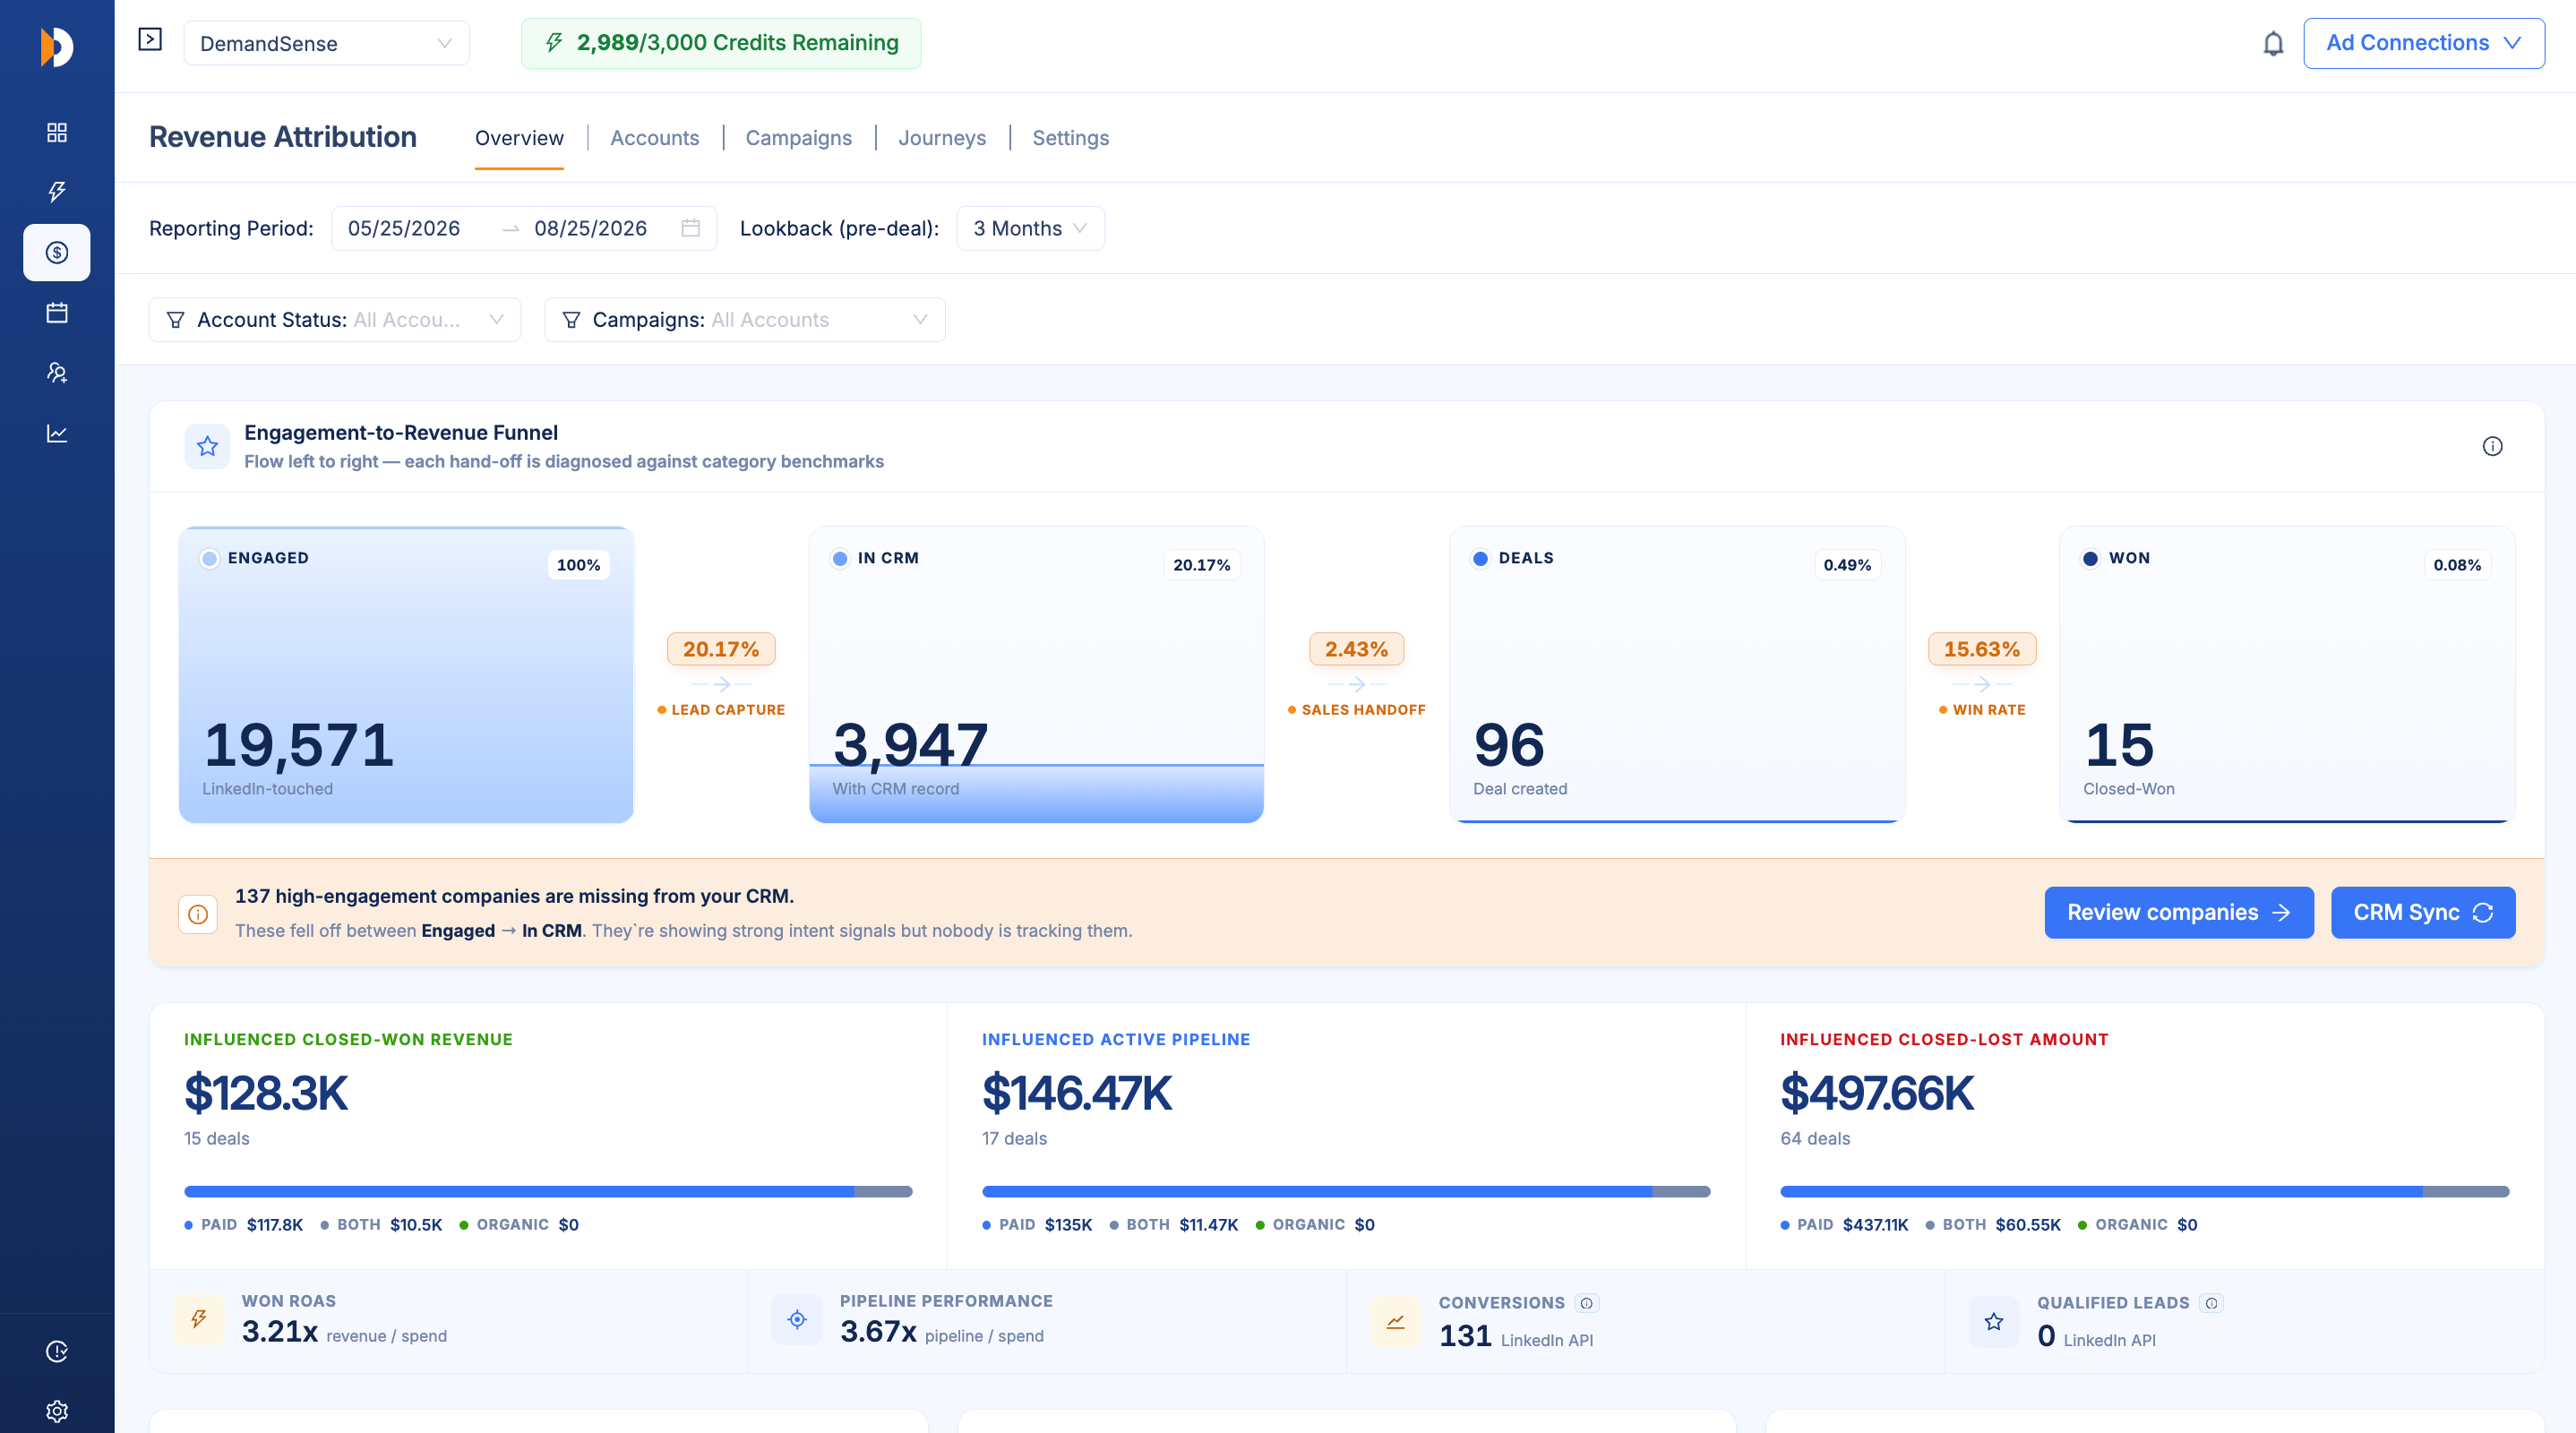Expand the sidebar panel toggle
Viewport: 2576px width, 1433px height.
[x=150, y=39]
